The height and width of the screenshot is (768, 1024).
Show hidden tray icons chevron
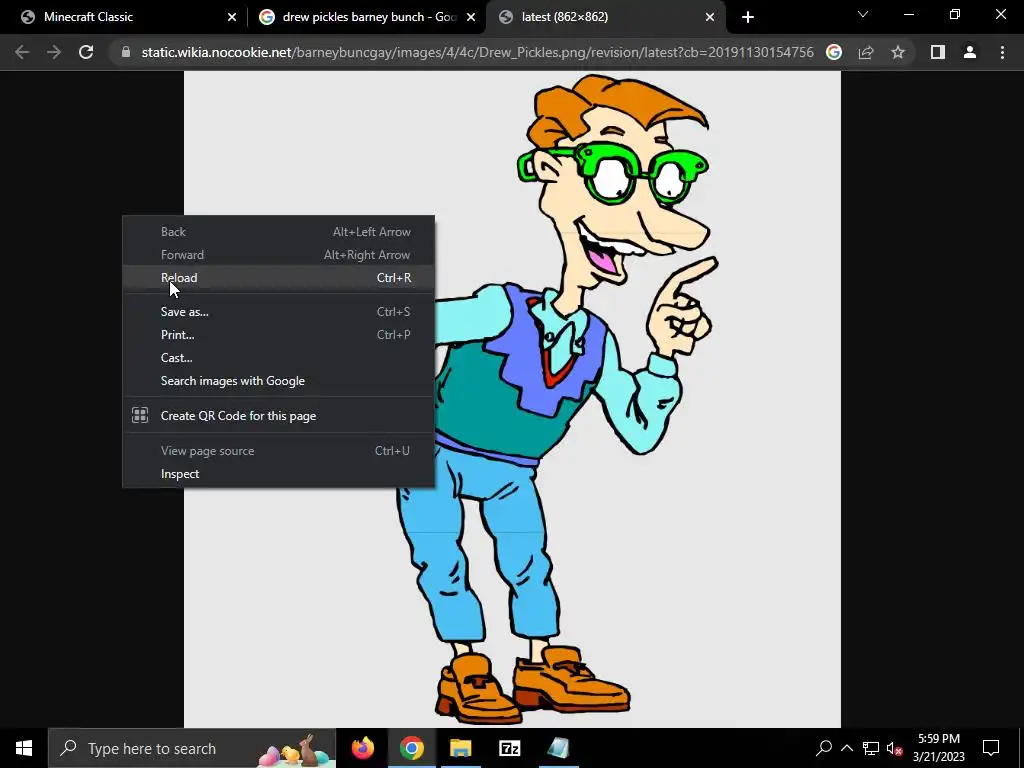pos(846,748)
